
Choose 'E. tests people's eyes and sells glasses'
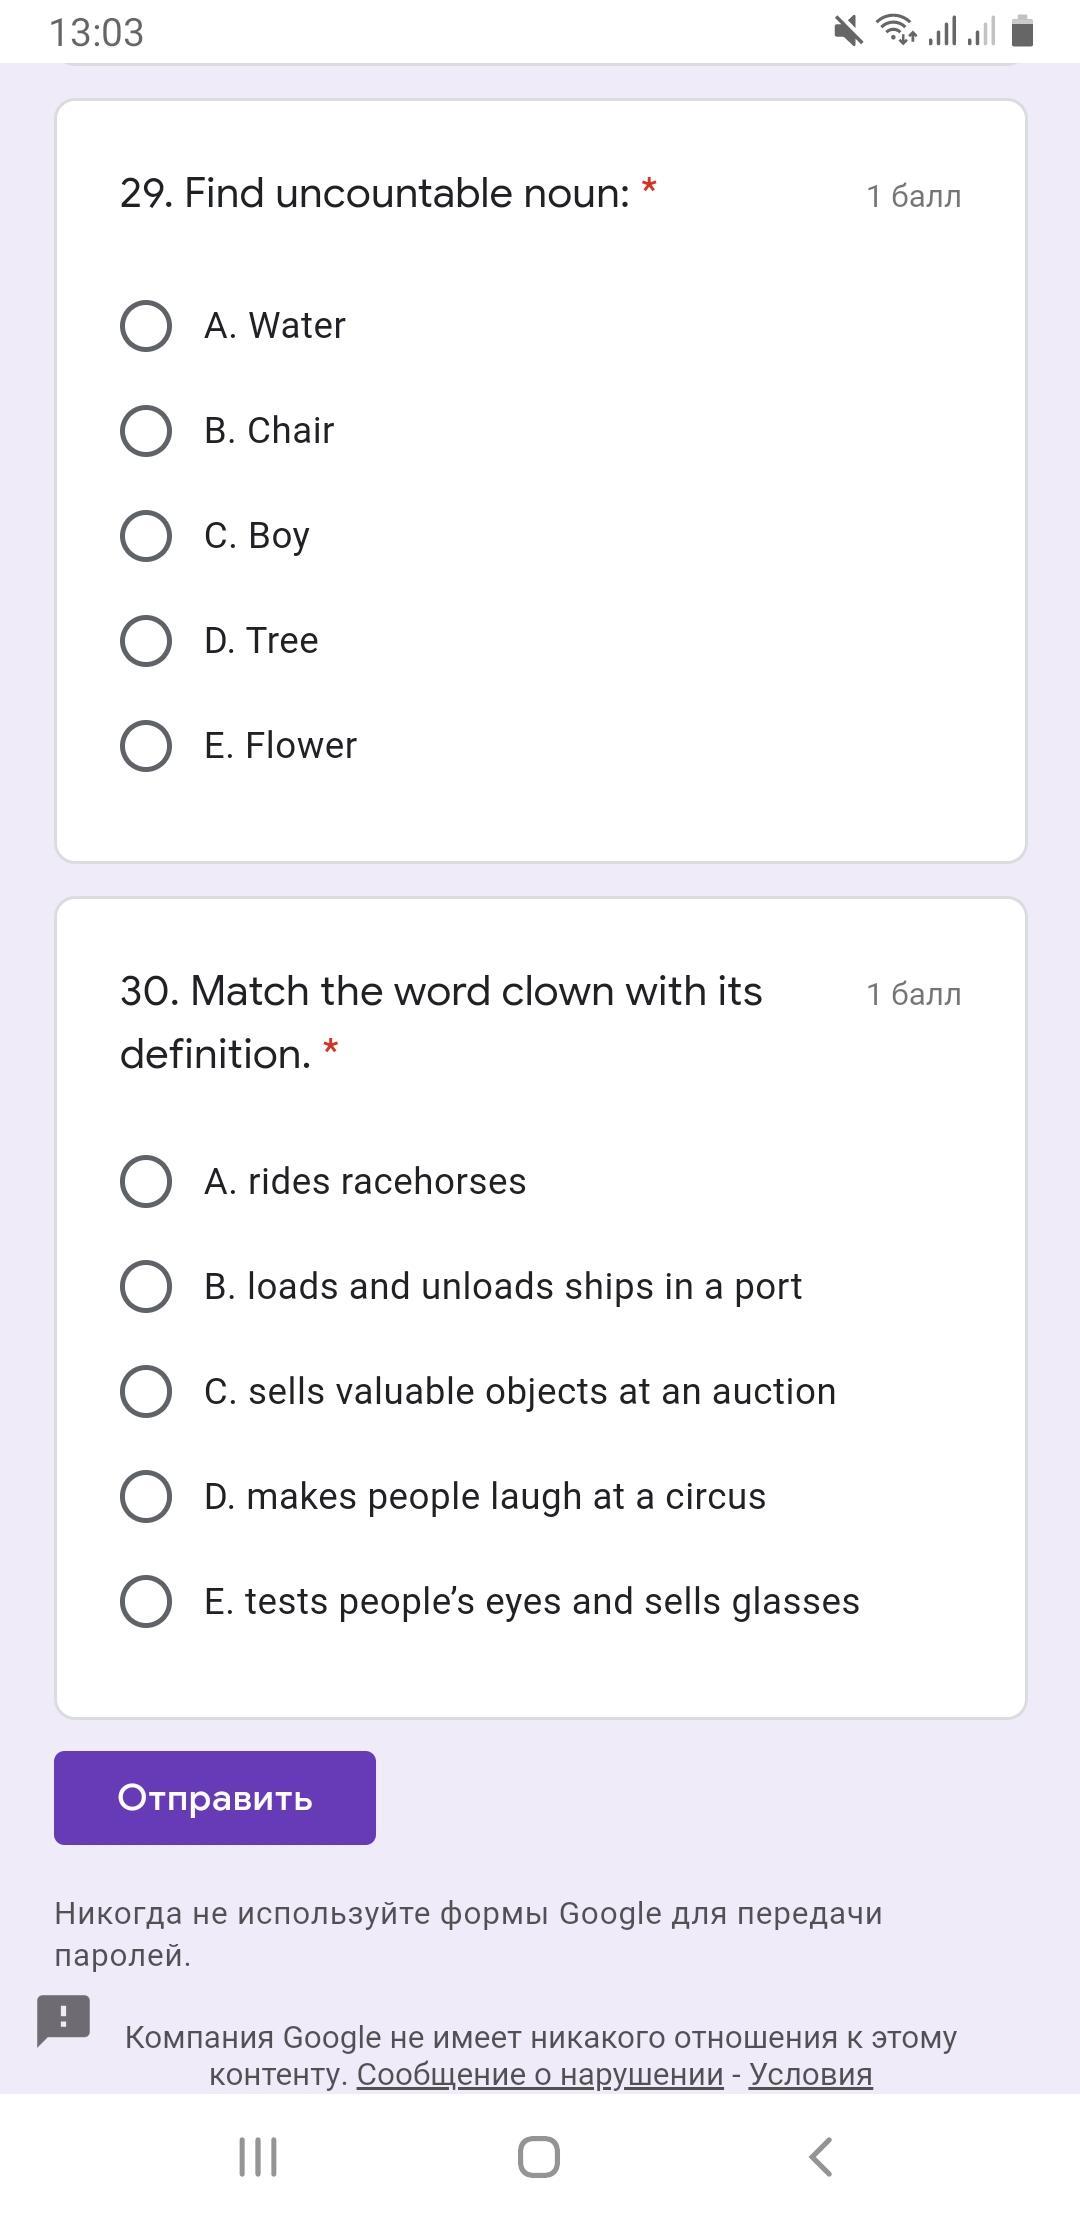[x=146, y=1602]
